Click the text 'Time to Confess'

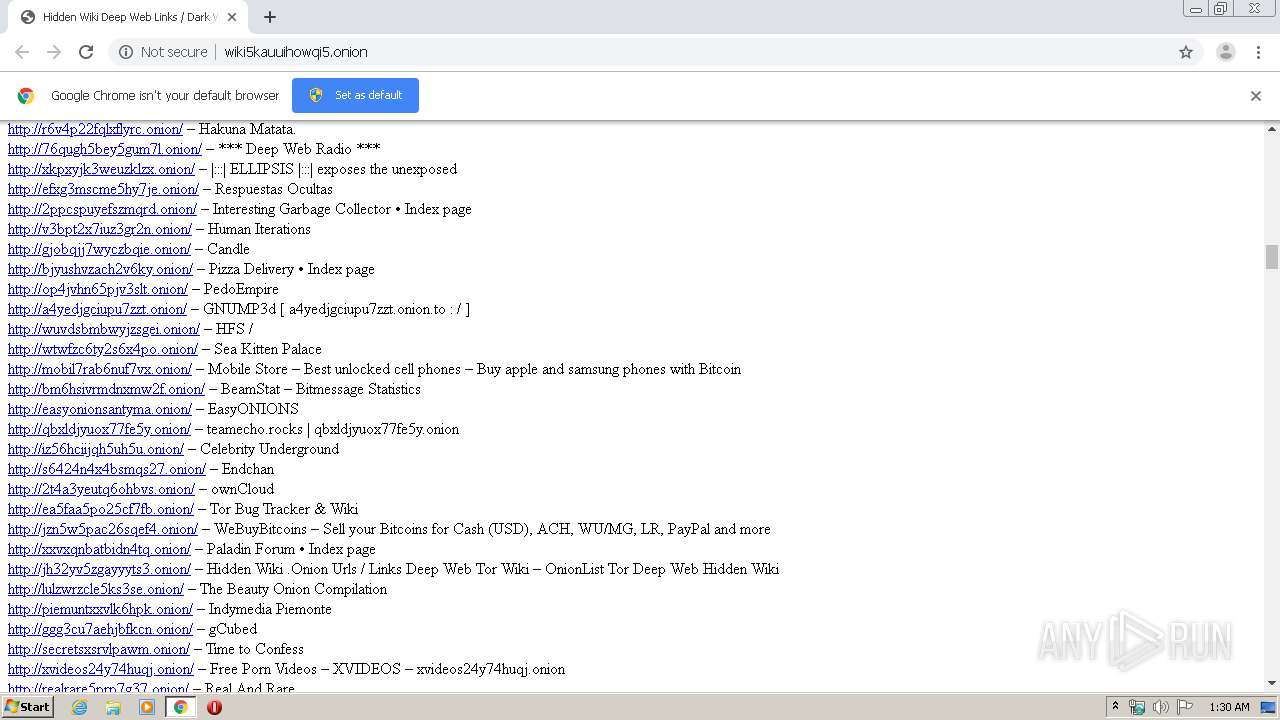coord(255,649)
